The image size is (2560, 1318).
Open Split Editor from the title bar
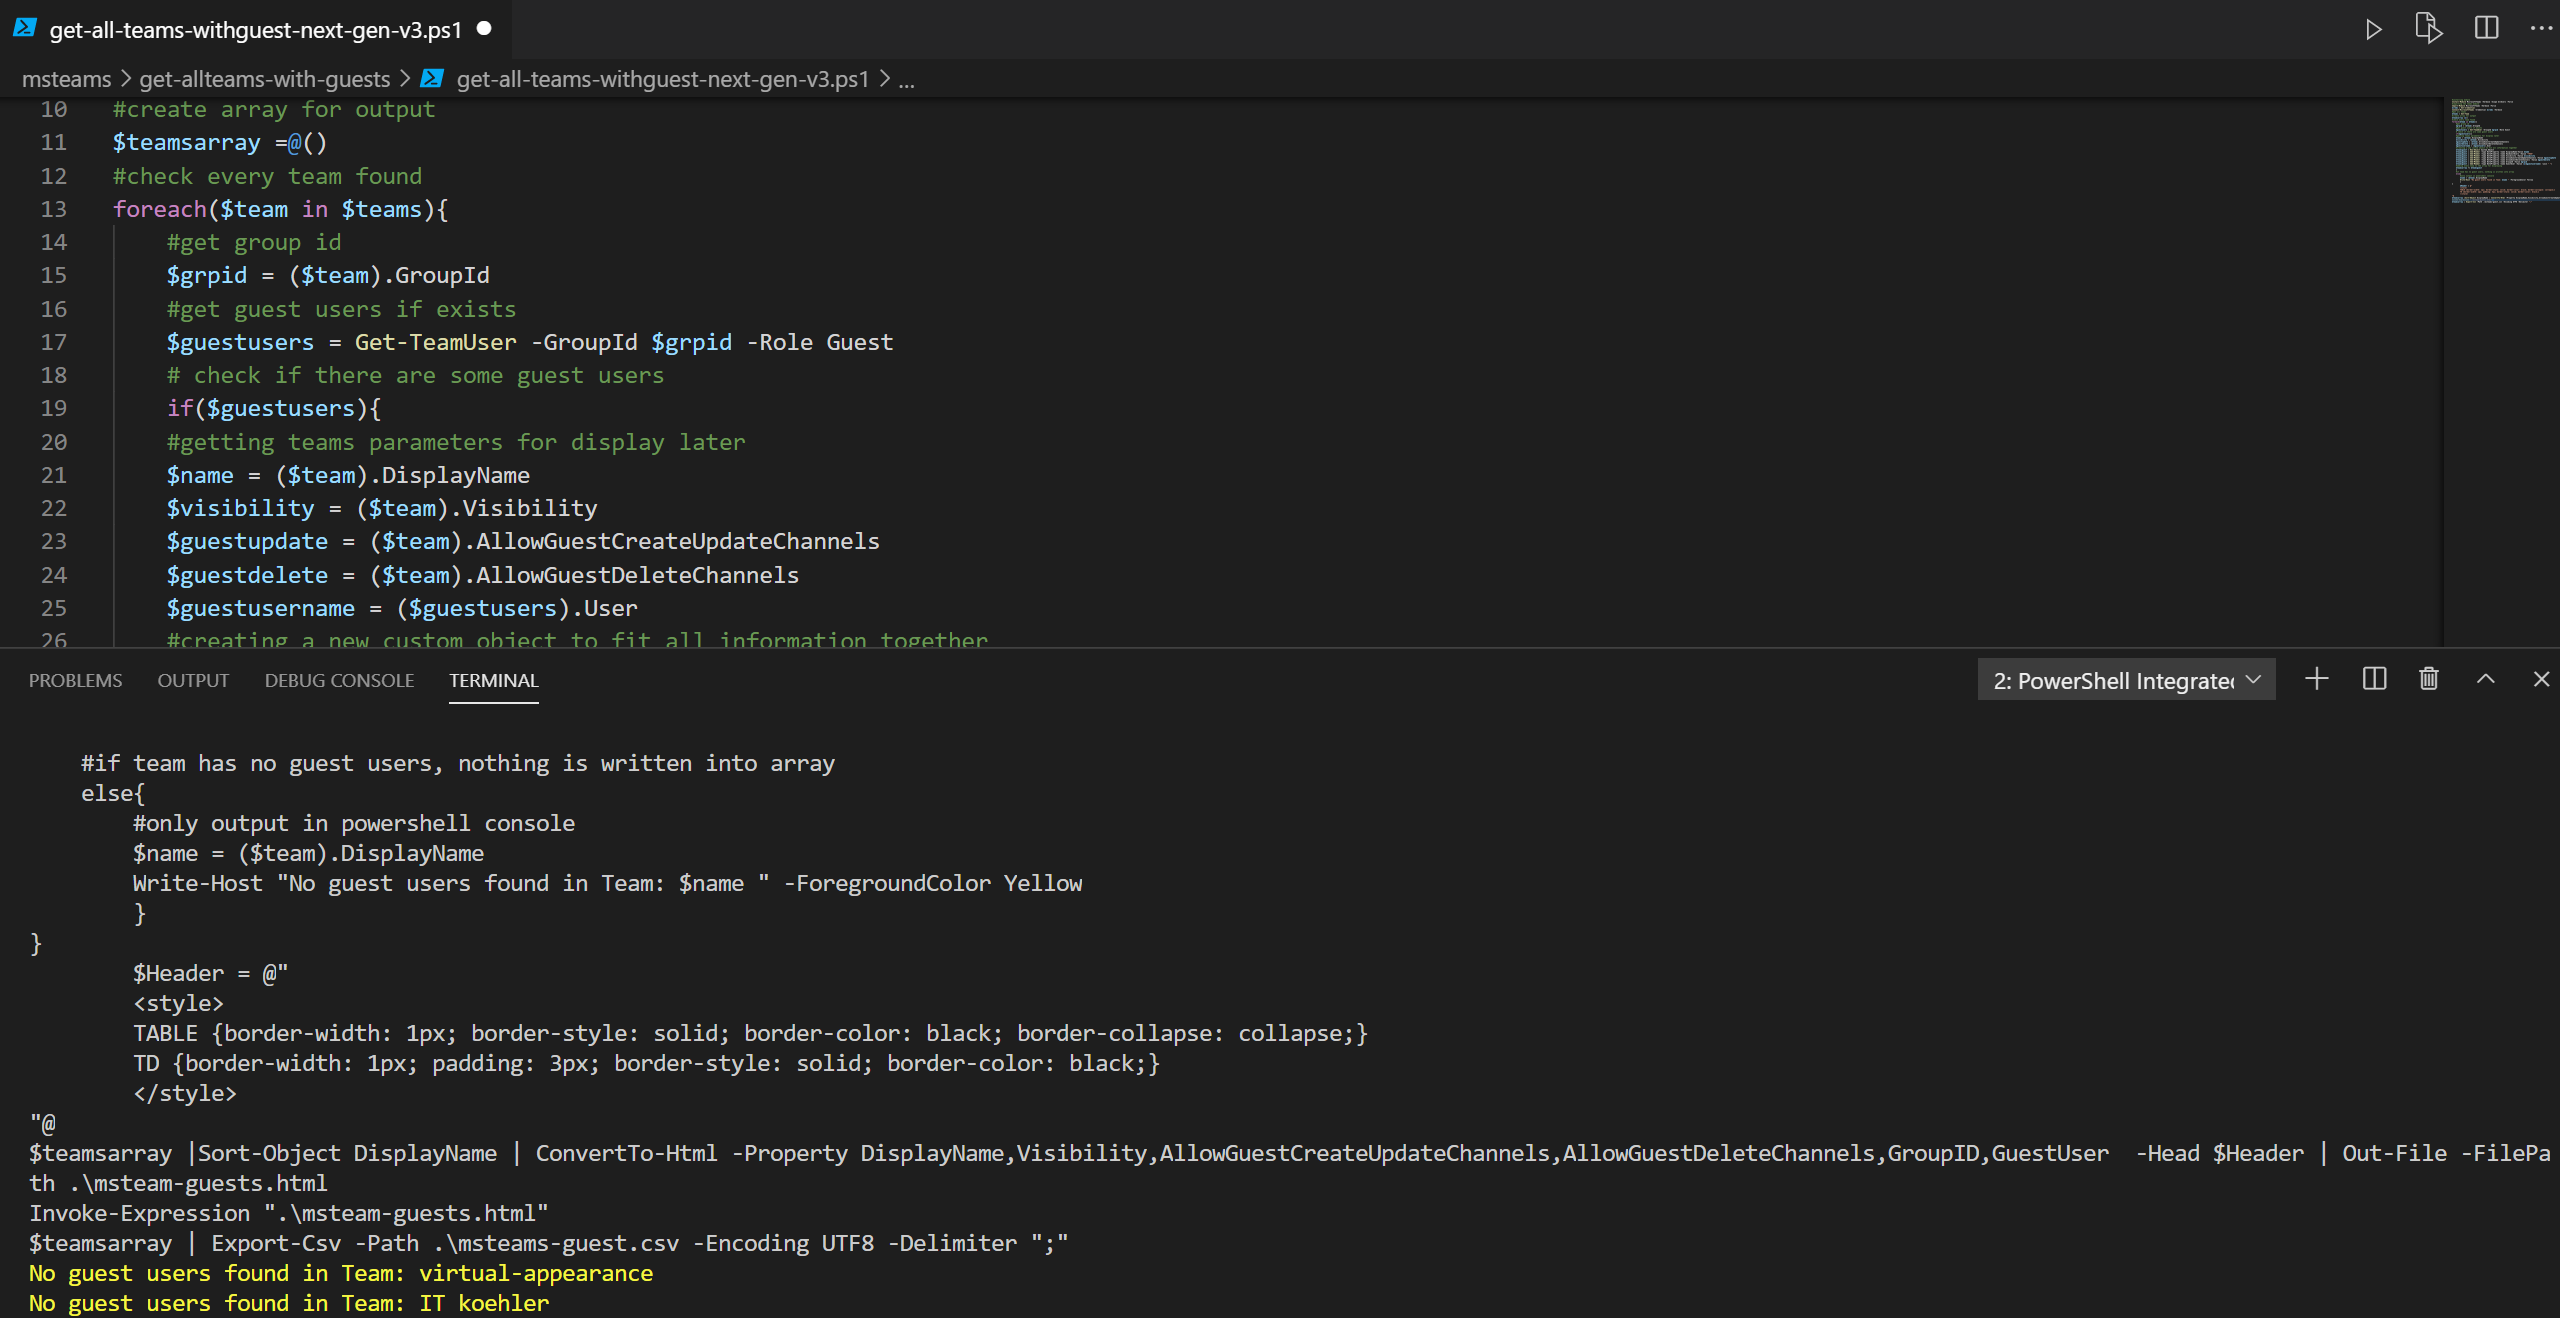pyautogui.click(x=2487, y=29)
